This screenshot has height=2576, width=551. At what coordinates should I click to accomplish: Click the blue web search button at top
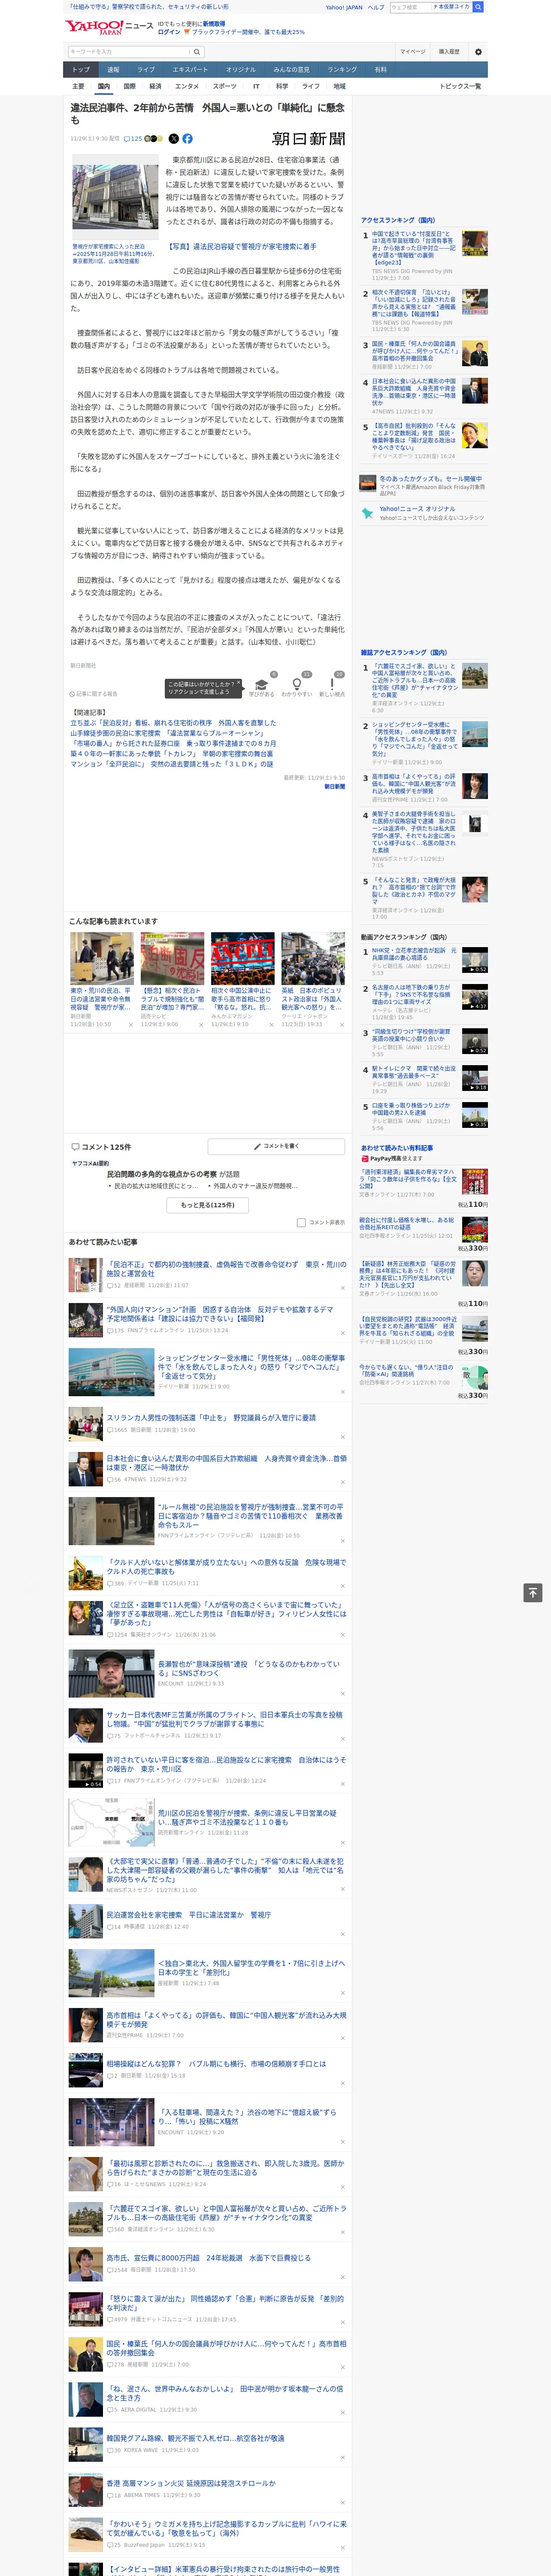point(478,7)
